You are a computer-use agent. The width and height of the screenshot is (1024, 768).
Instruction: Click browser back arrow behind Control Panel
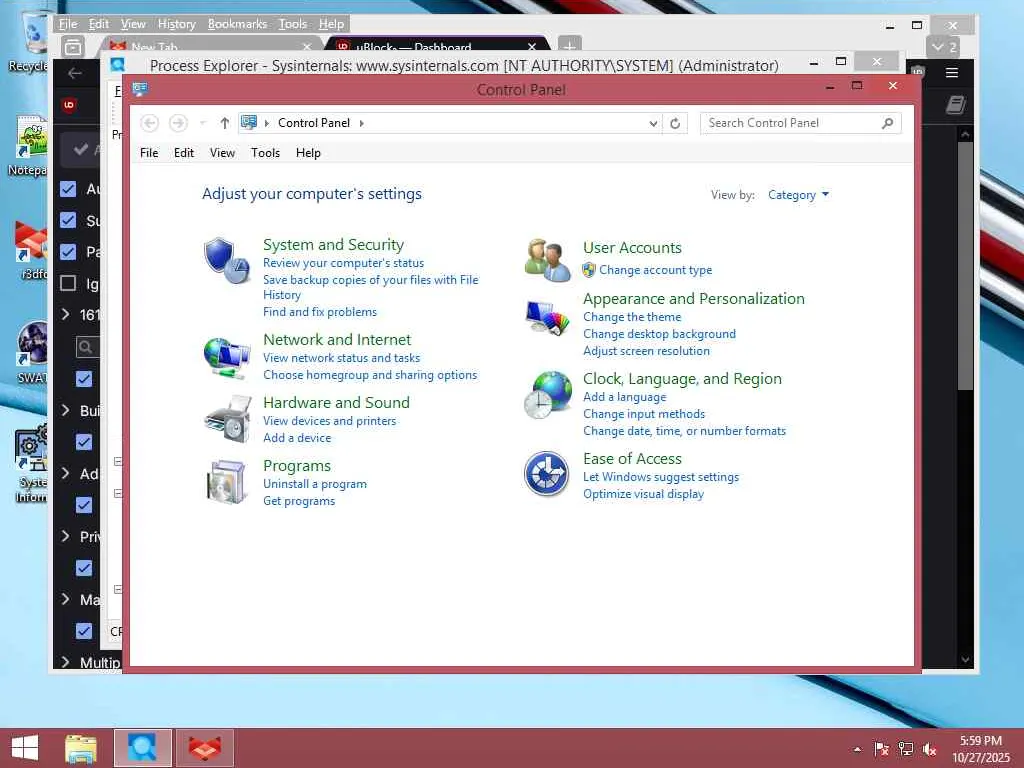[x=74, y=73]
